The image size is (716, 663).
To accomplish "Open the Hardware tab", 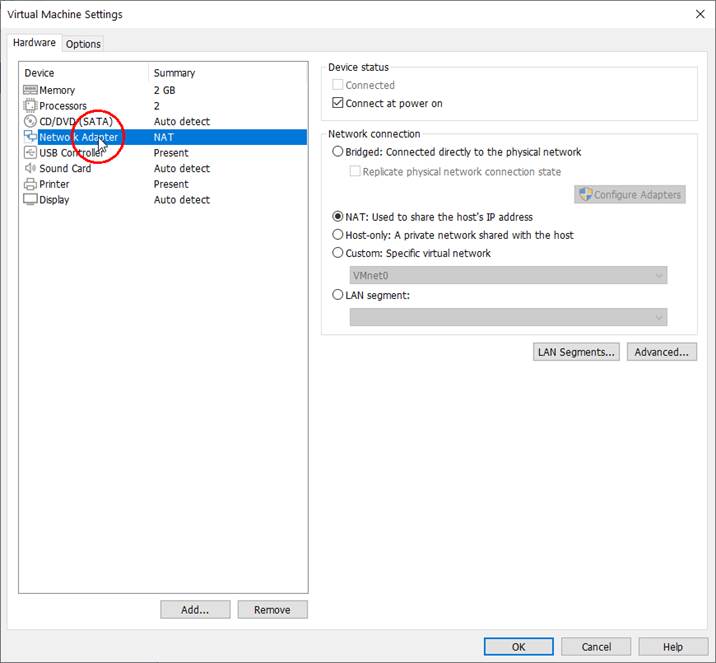I will tap(34, 43).
